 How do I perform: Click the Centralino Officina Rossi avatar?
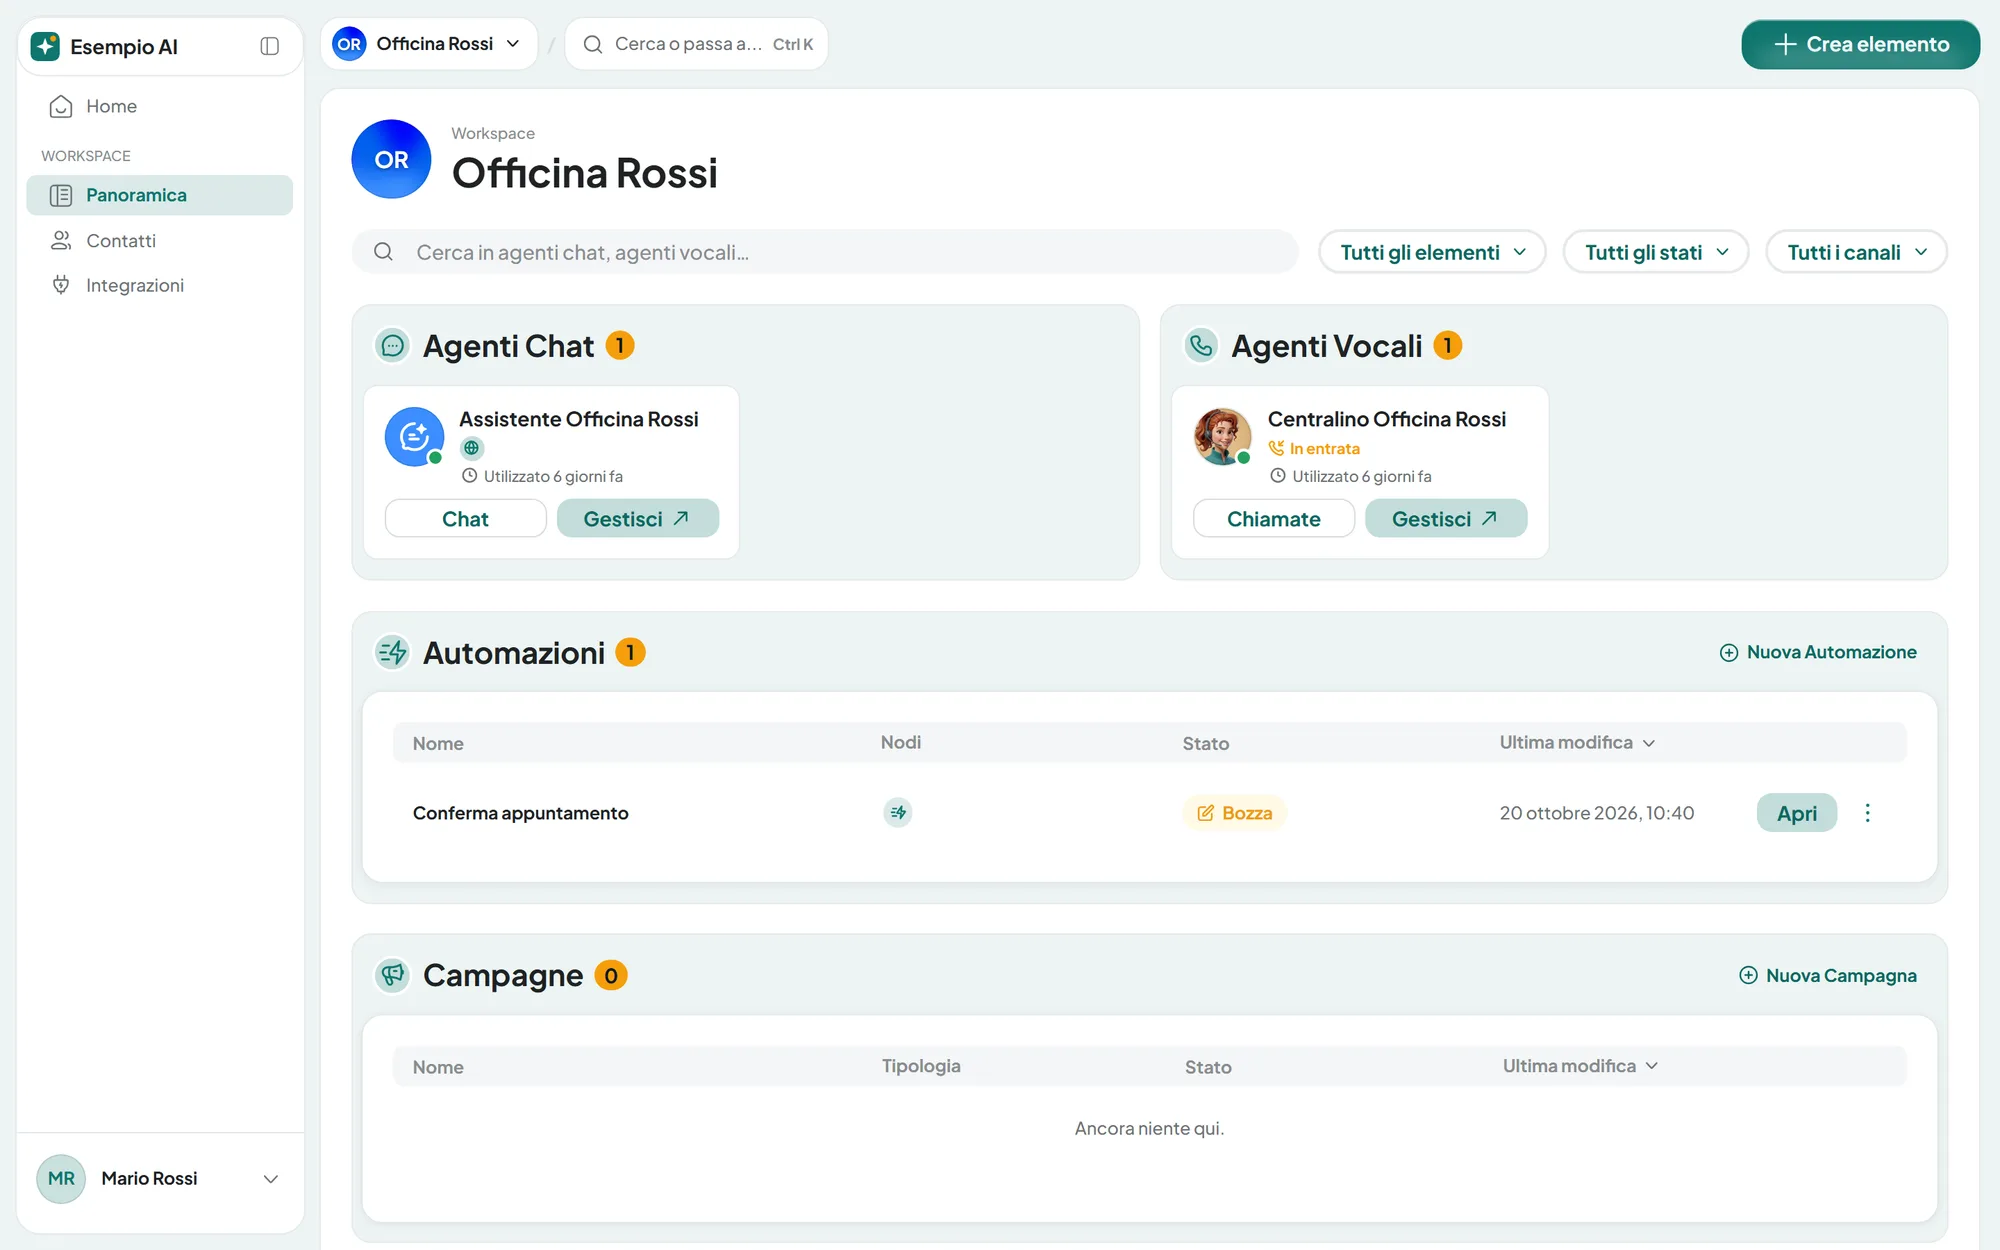(x=1222, y=437)
